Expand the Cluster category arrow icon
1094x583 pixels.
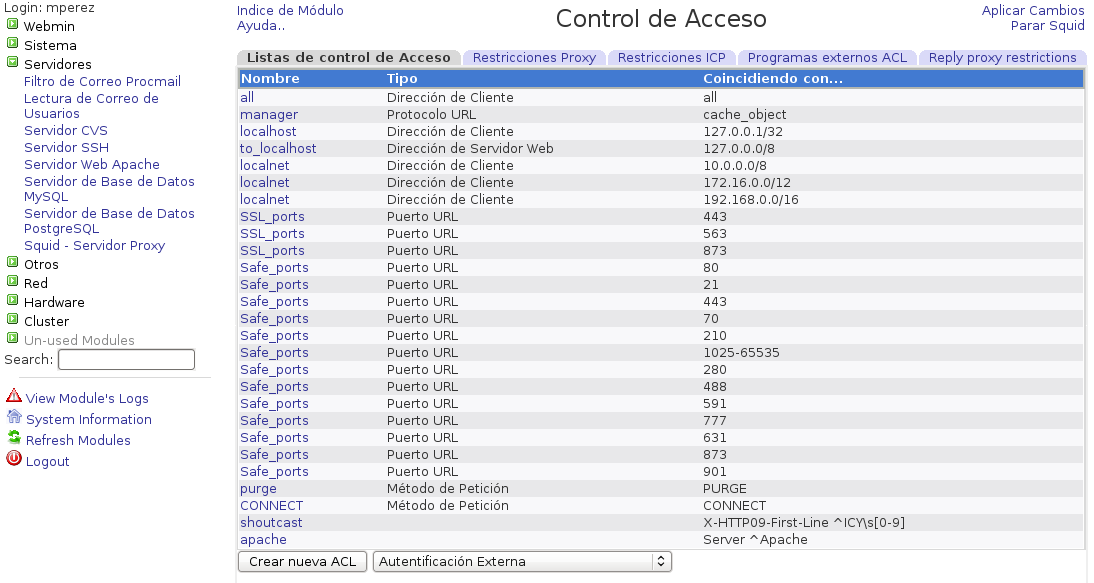[x=12, y=320]
